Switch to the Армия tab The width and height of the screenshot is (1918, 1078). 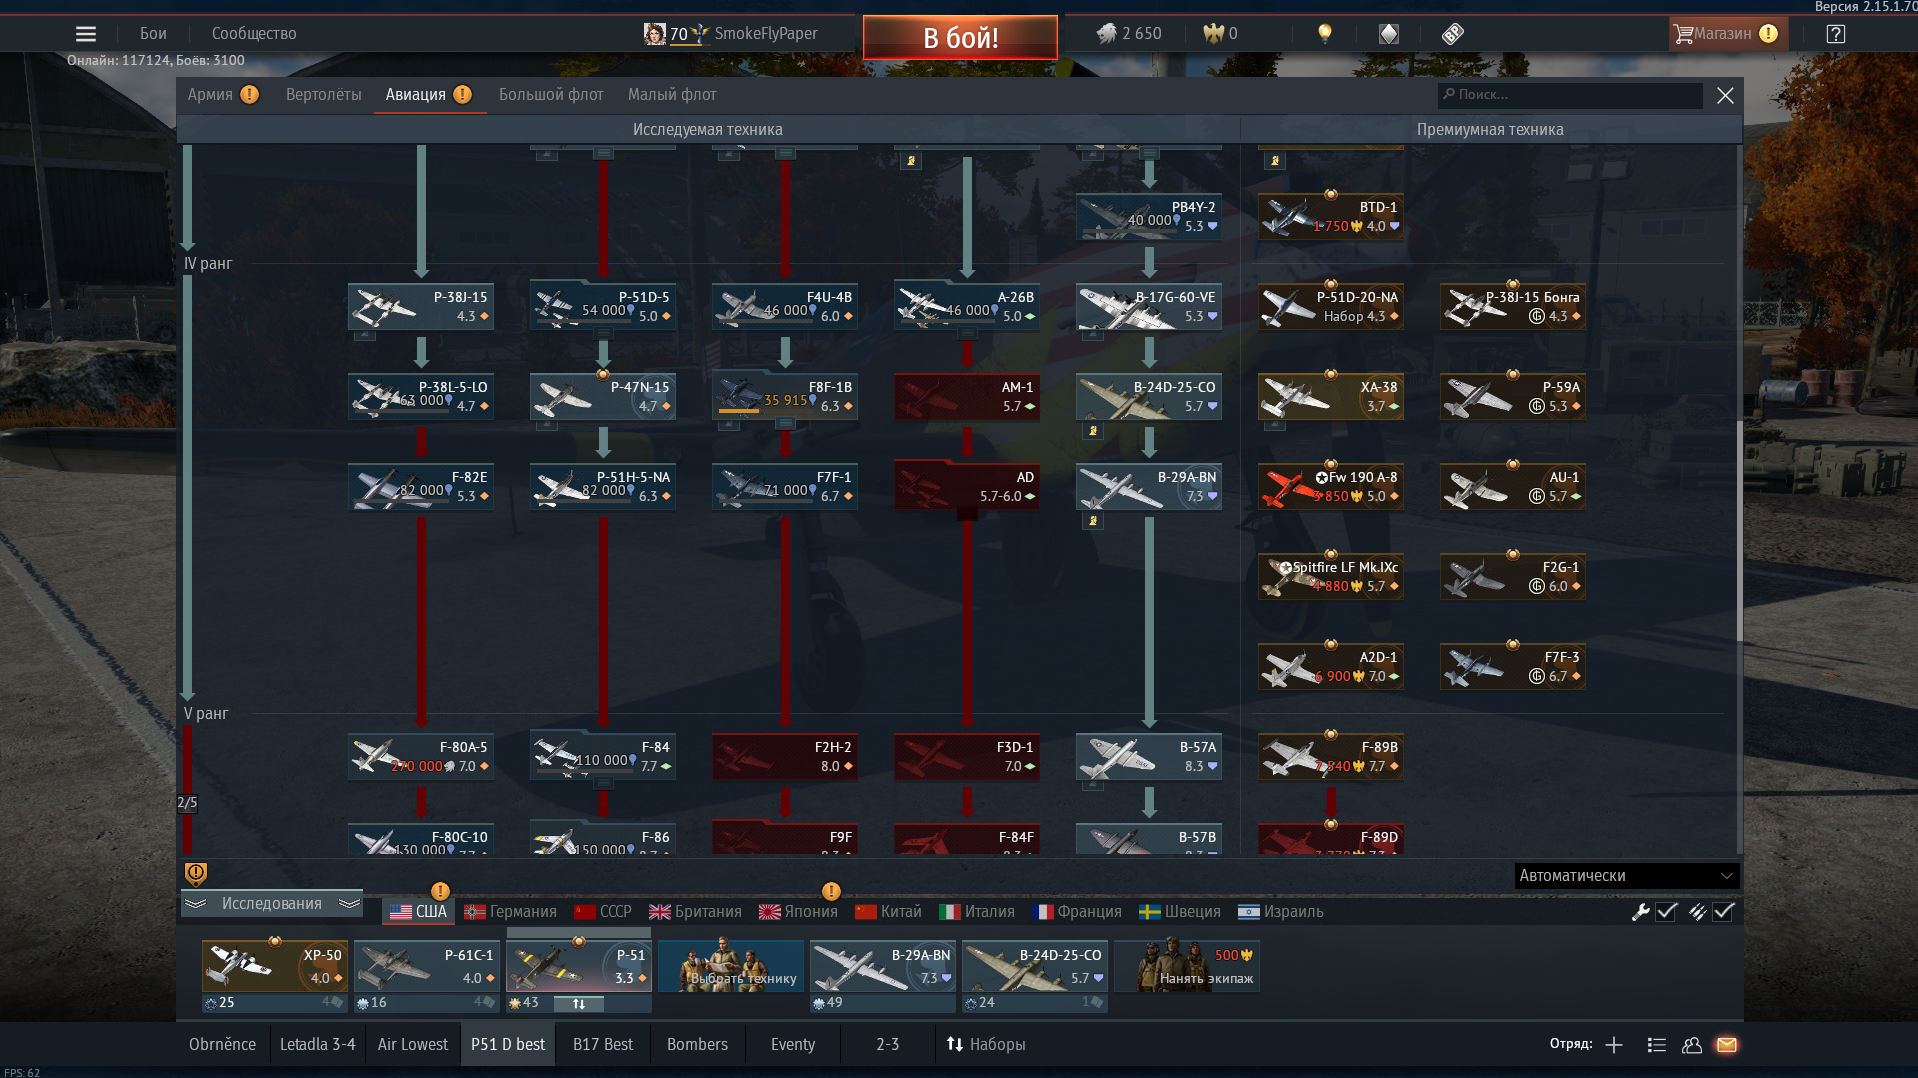pyautogui.click(x=223, y=94)
